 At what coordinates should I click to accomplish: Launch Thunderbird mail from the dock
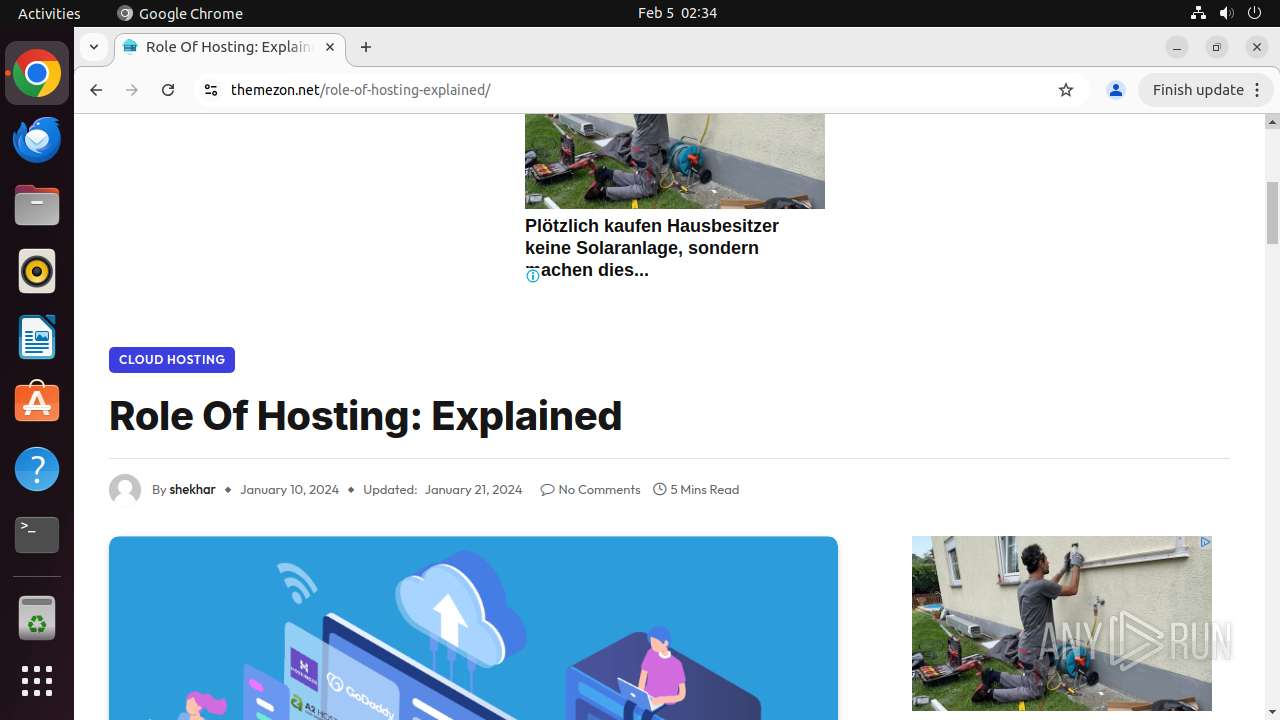click(37, 140)
